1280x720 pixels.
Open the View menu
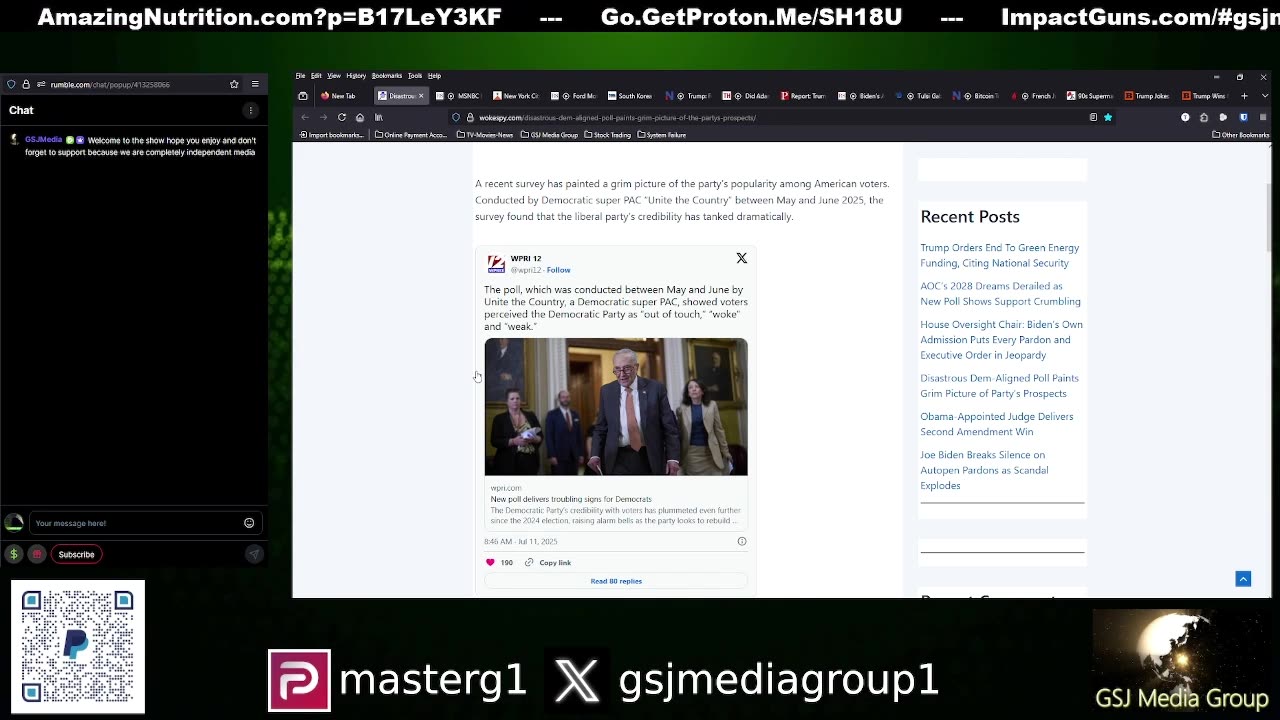[x=334, y=76]
